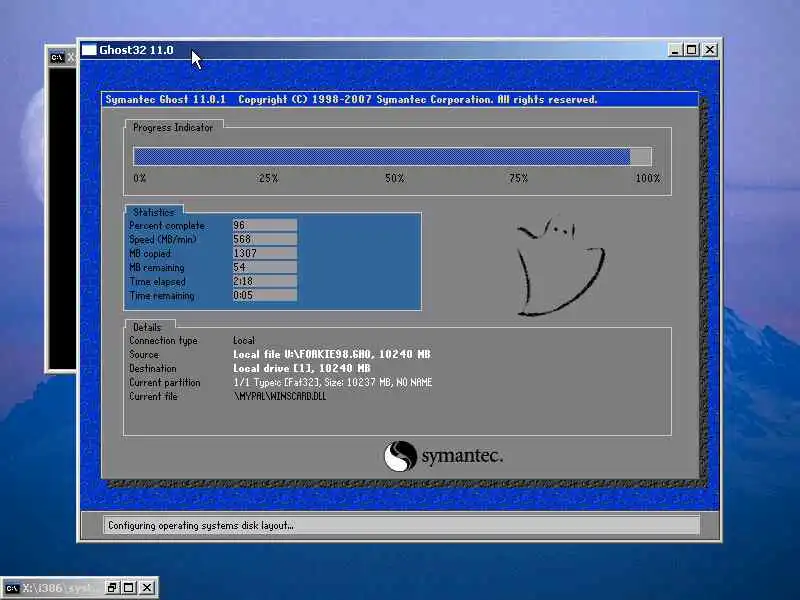The image size is (800, 600).
Task: Click the Current partition label
Action: click(x=164, y=382)
